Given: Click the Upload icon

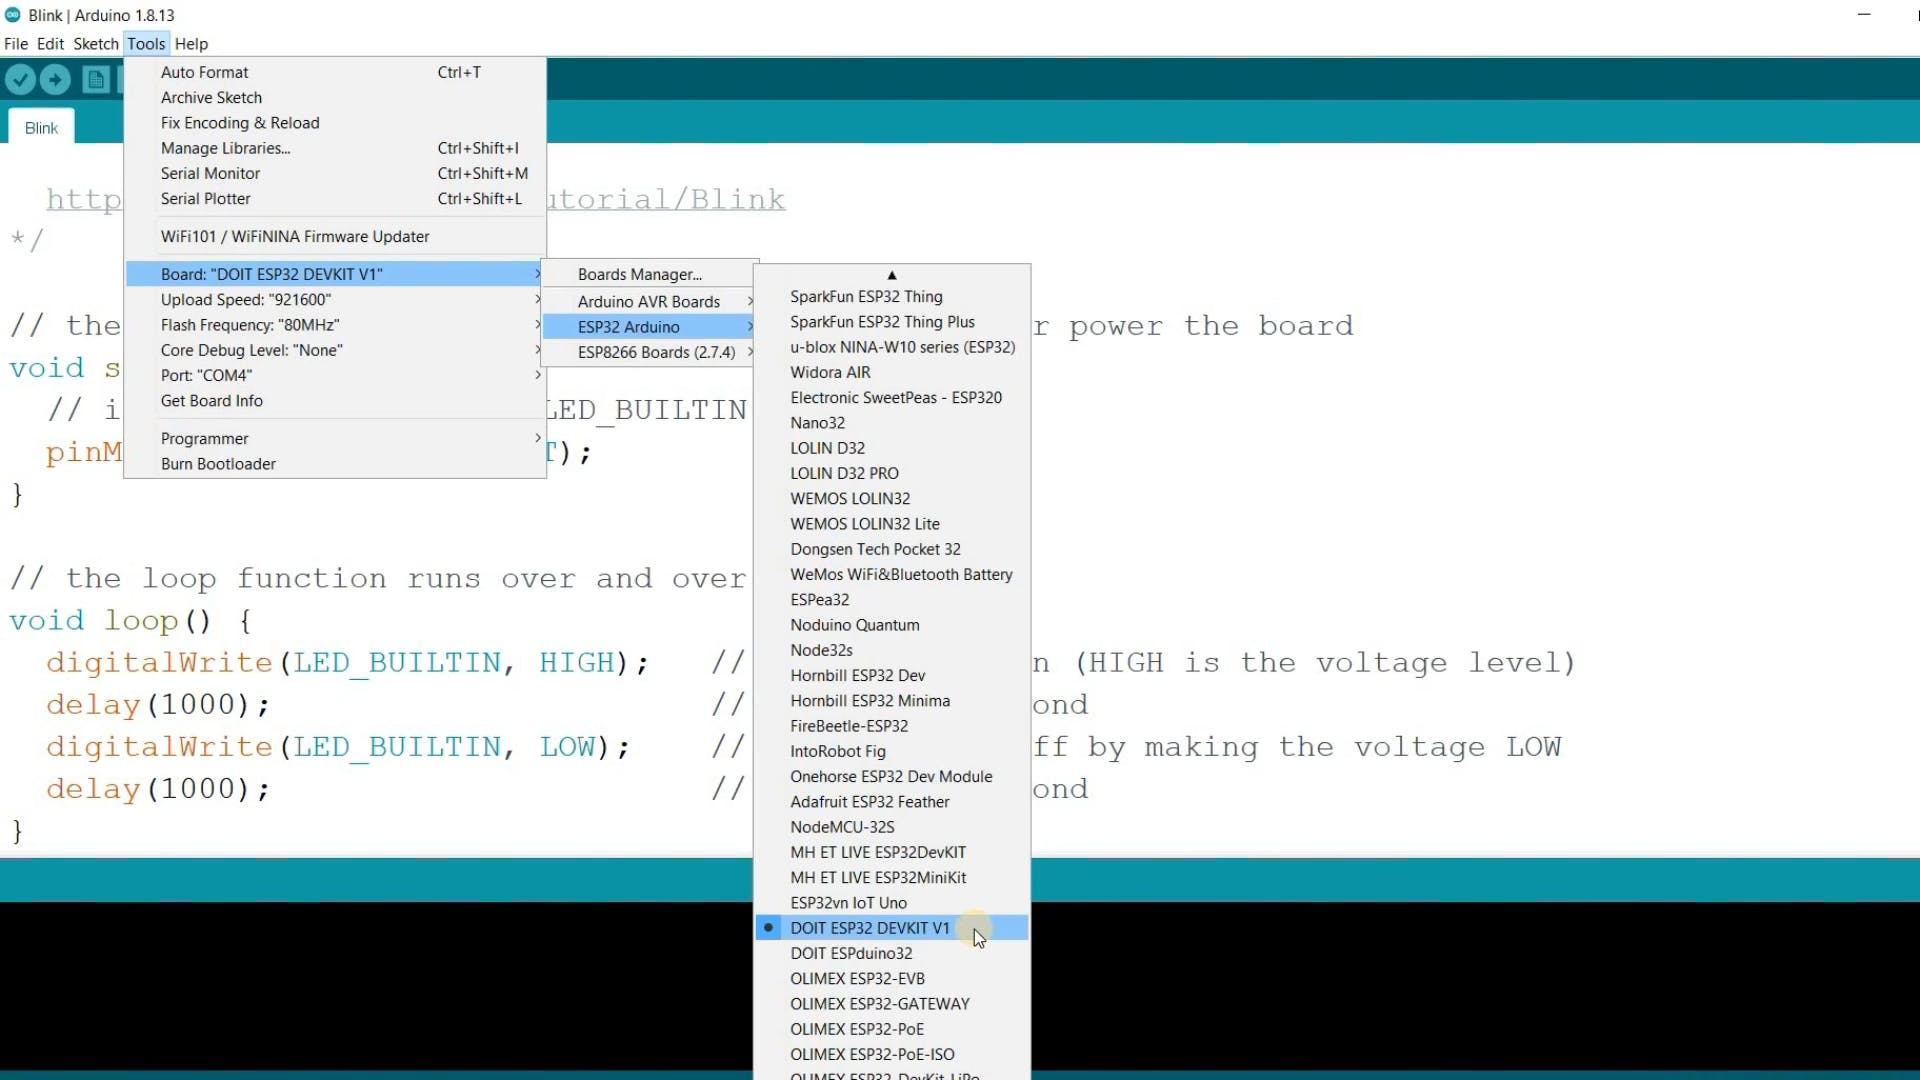Looking at the screenshot, I should (x=55, y=80).
